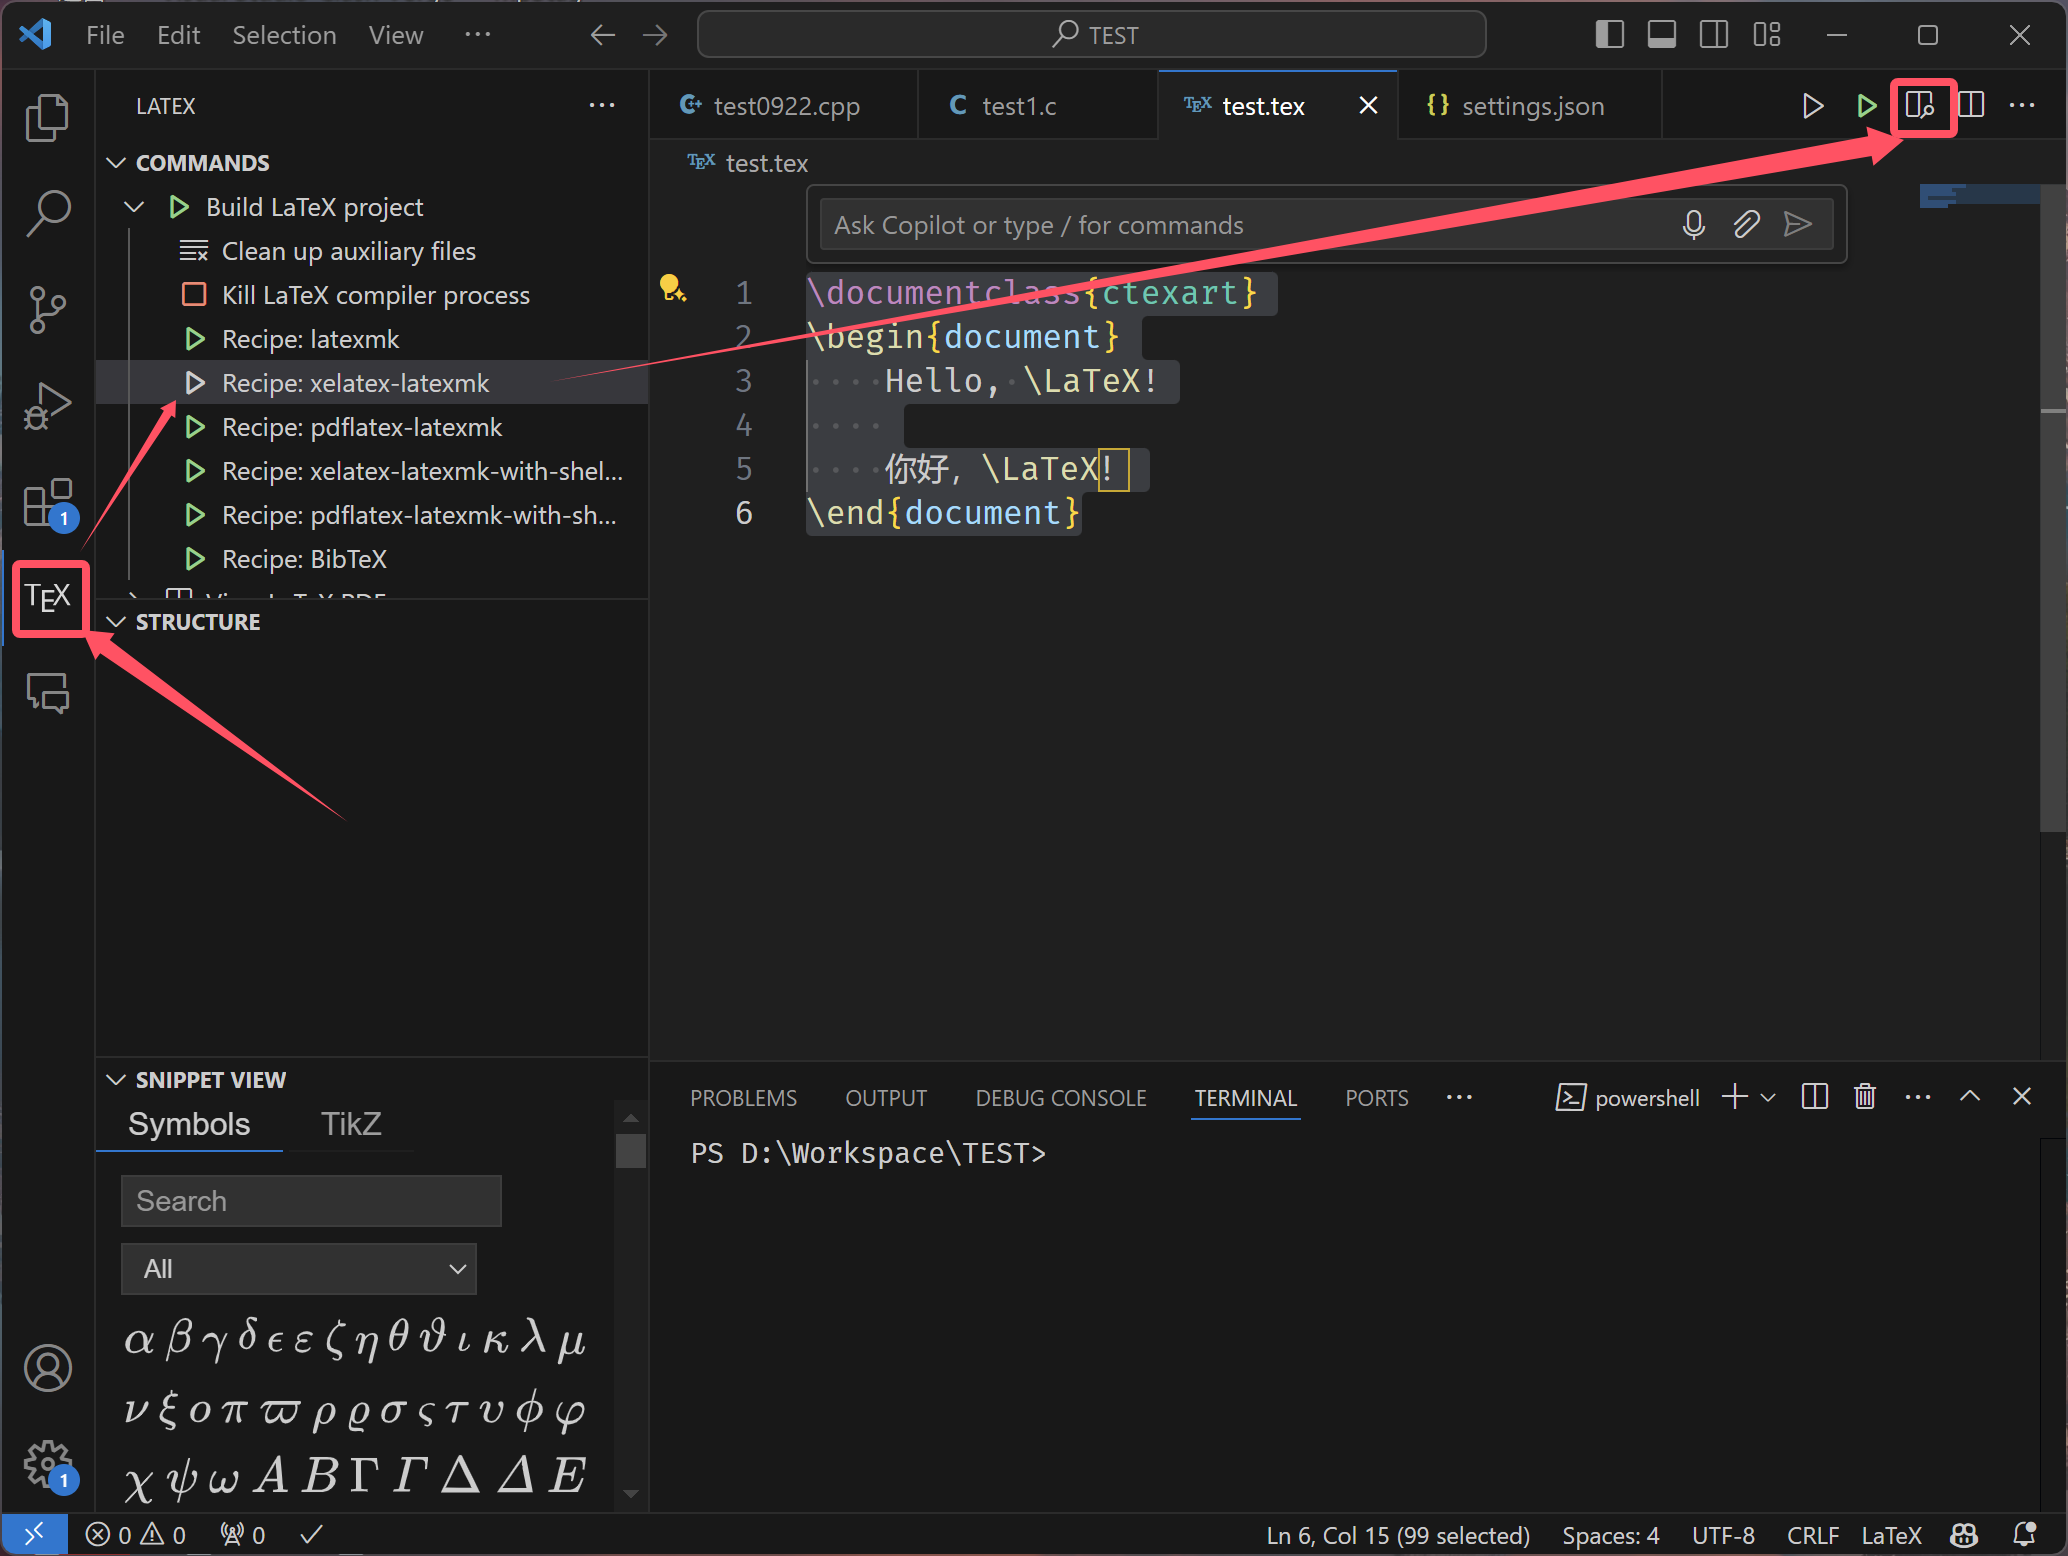Open the Selection menu
Image resolution: width=2068 pixels, height=1556 pixels.
pos(284,35)
